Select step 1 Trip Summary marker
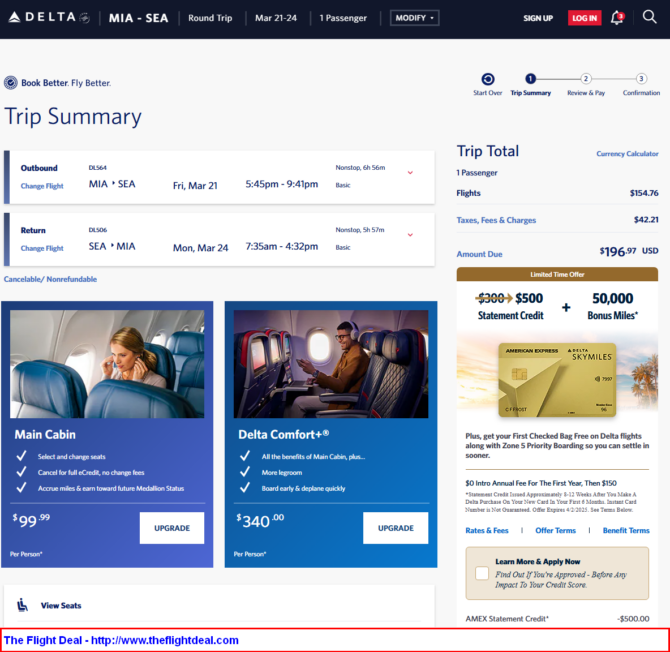 click(x=530, y=79)
